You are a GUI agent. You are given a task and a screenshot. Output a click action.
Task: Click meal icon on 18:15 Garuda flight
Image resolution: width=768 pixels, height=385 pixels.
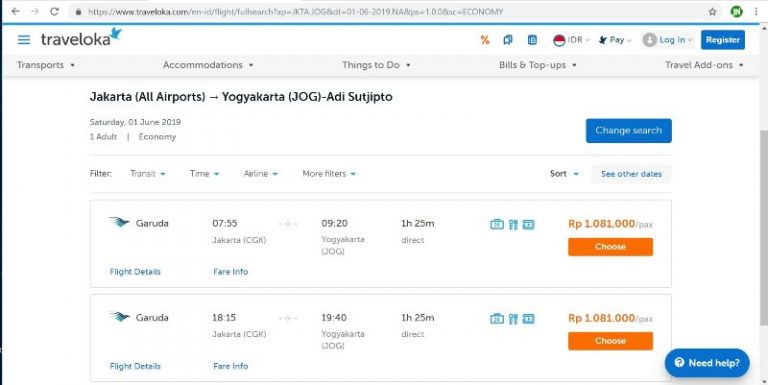point(513,319)
